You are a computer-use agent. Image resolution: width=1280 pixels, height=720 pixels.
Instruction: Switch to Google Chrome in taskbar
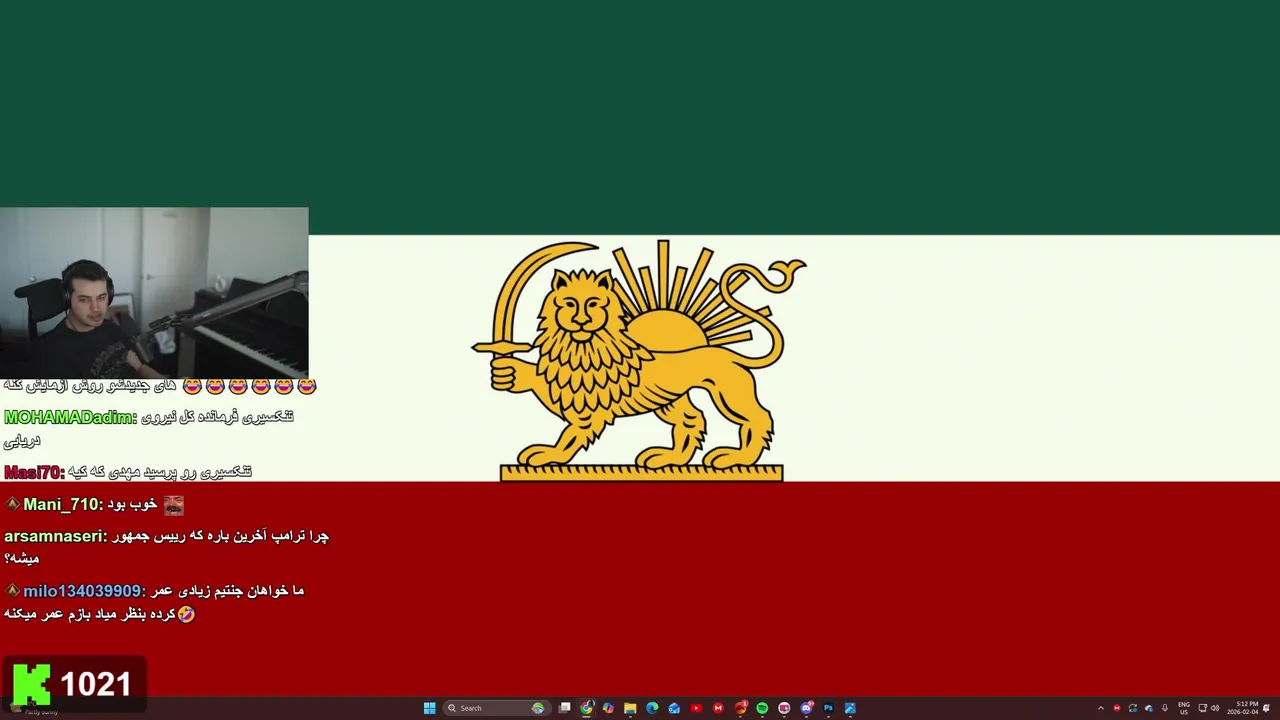click(586, 708)
